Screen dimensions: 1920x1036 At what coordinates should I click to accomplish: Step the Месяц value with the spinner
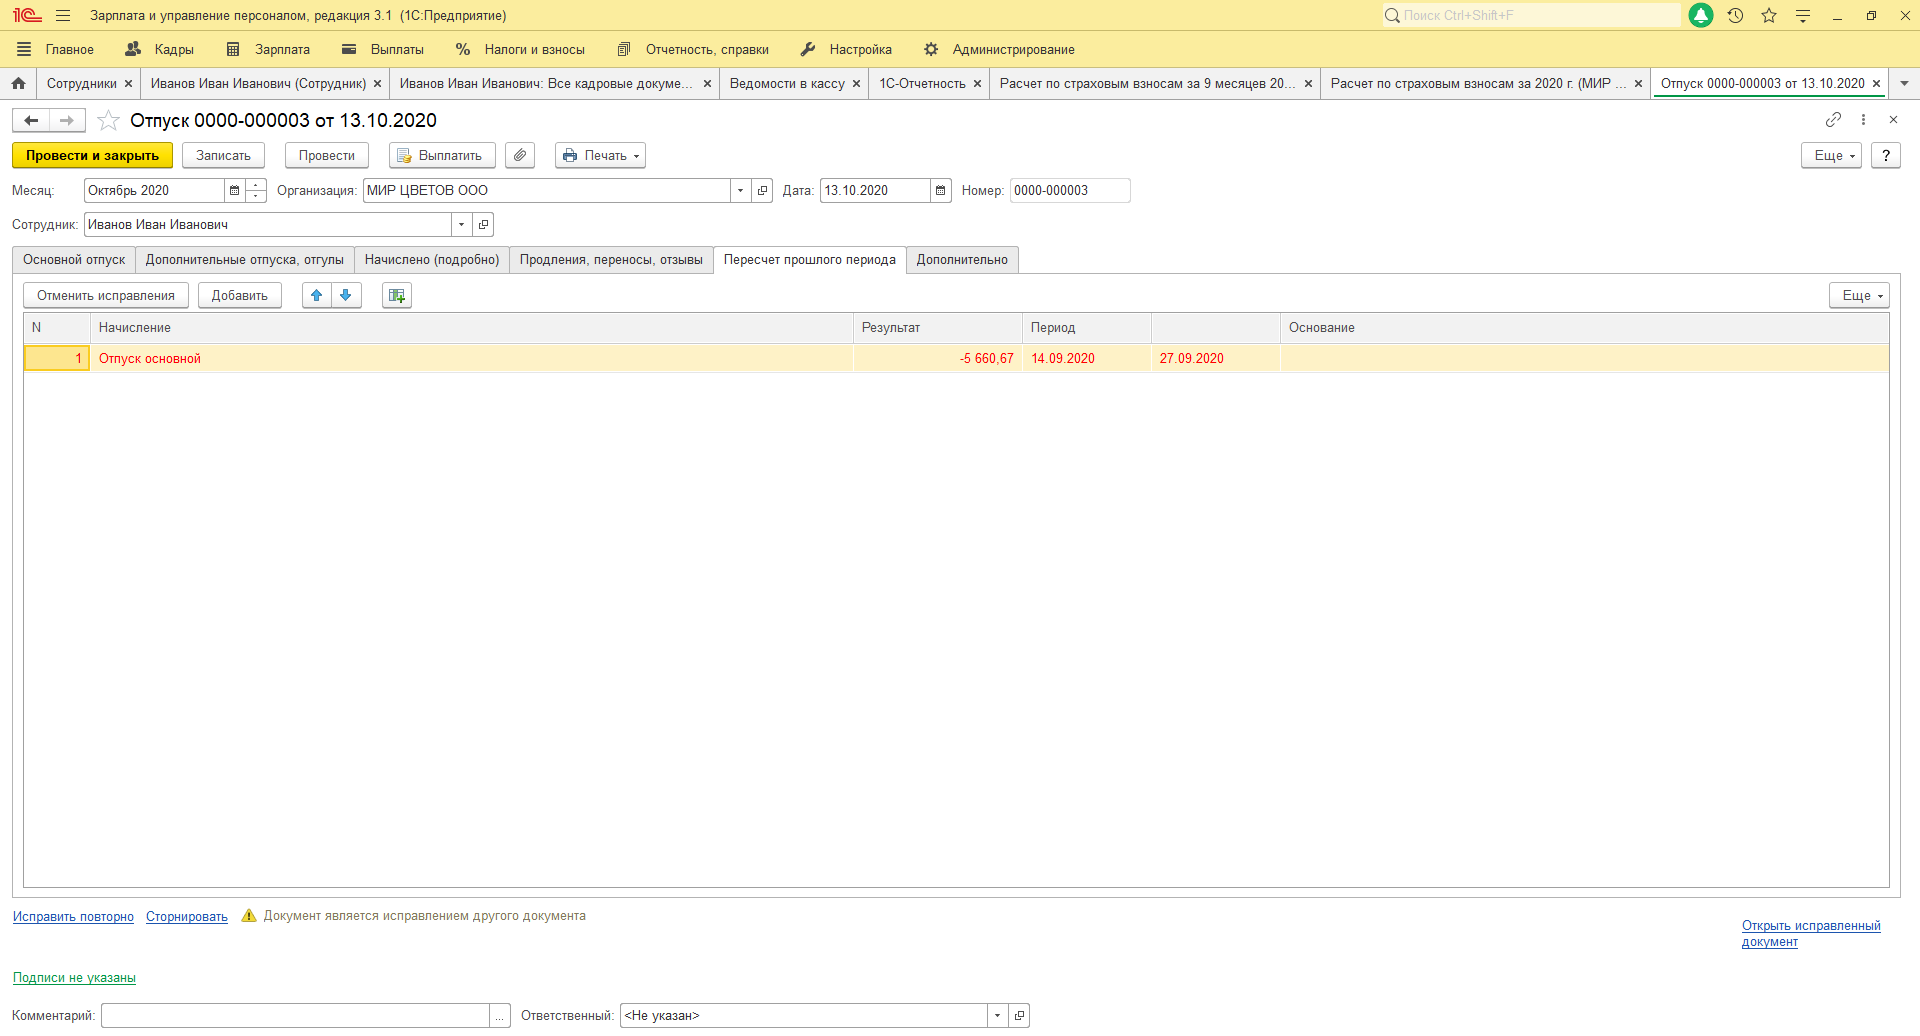pyautogui.click(x=256, y=190)
